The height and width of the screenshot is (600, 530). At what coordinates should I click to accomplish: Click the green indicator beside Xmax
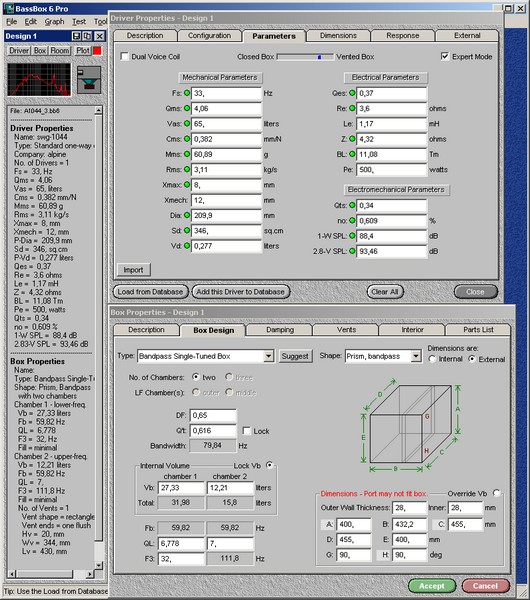point(187,185)
